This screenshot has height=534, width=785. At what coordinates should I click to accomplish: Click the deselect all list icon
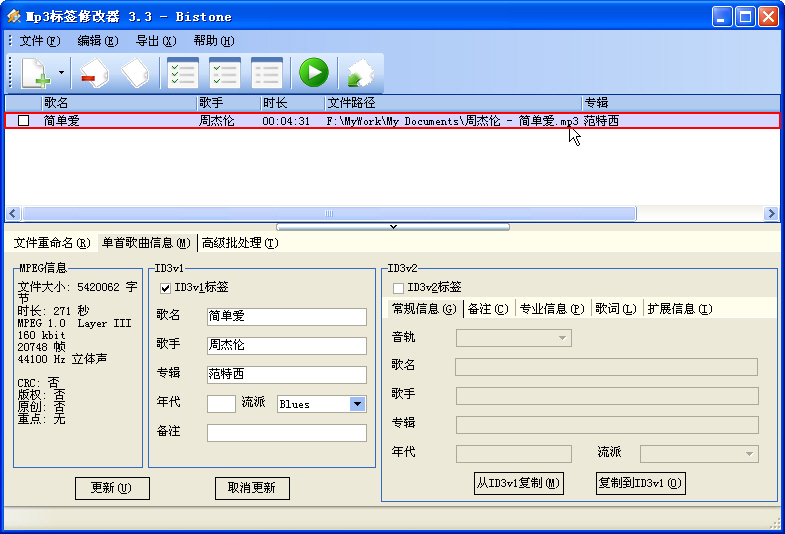[266, 73]
